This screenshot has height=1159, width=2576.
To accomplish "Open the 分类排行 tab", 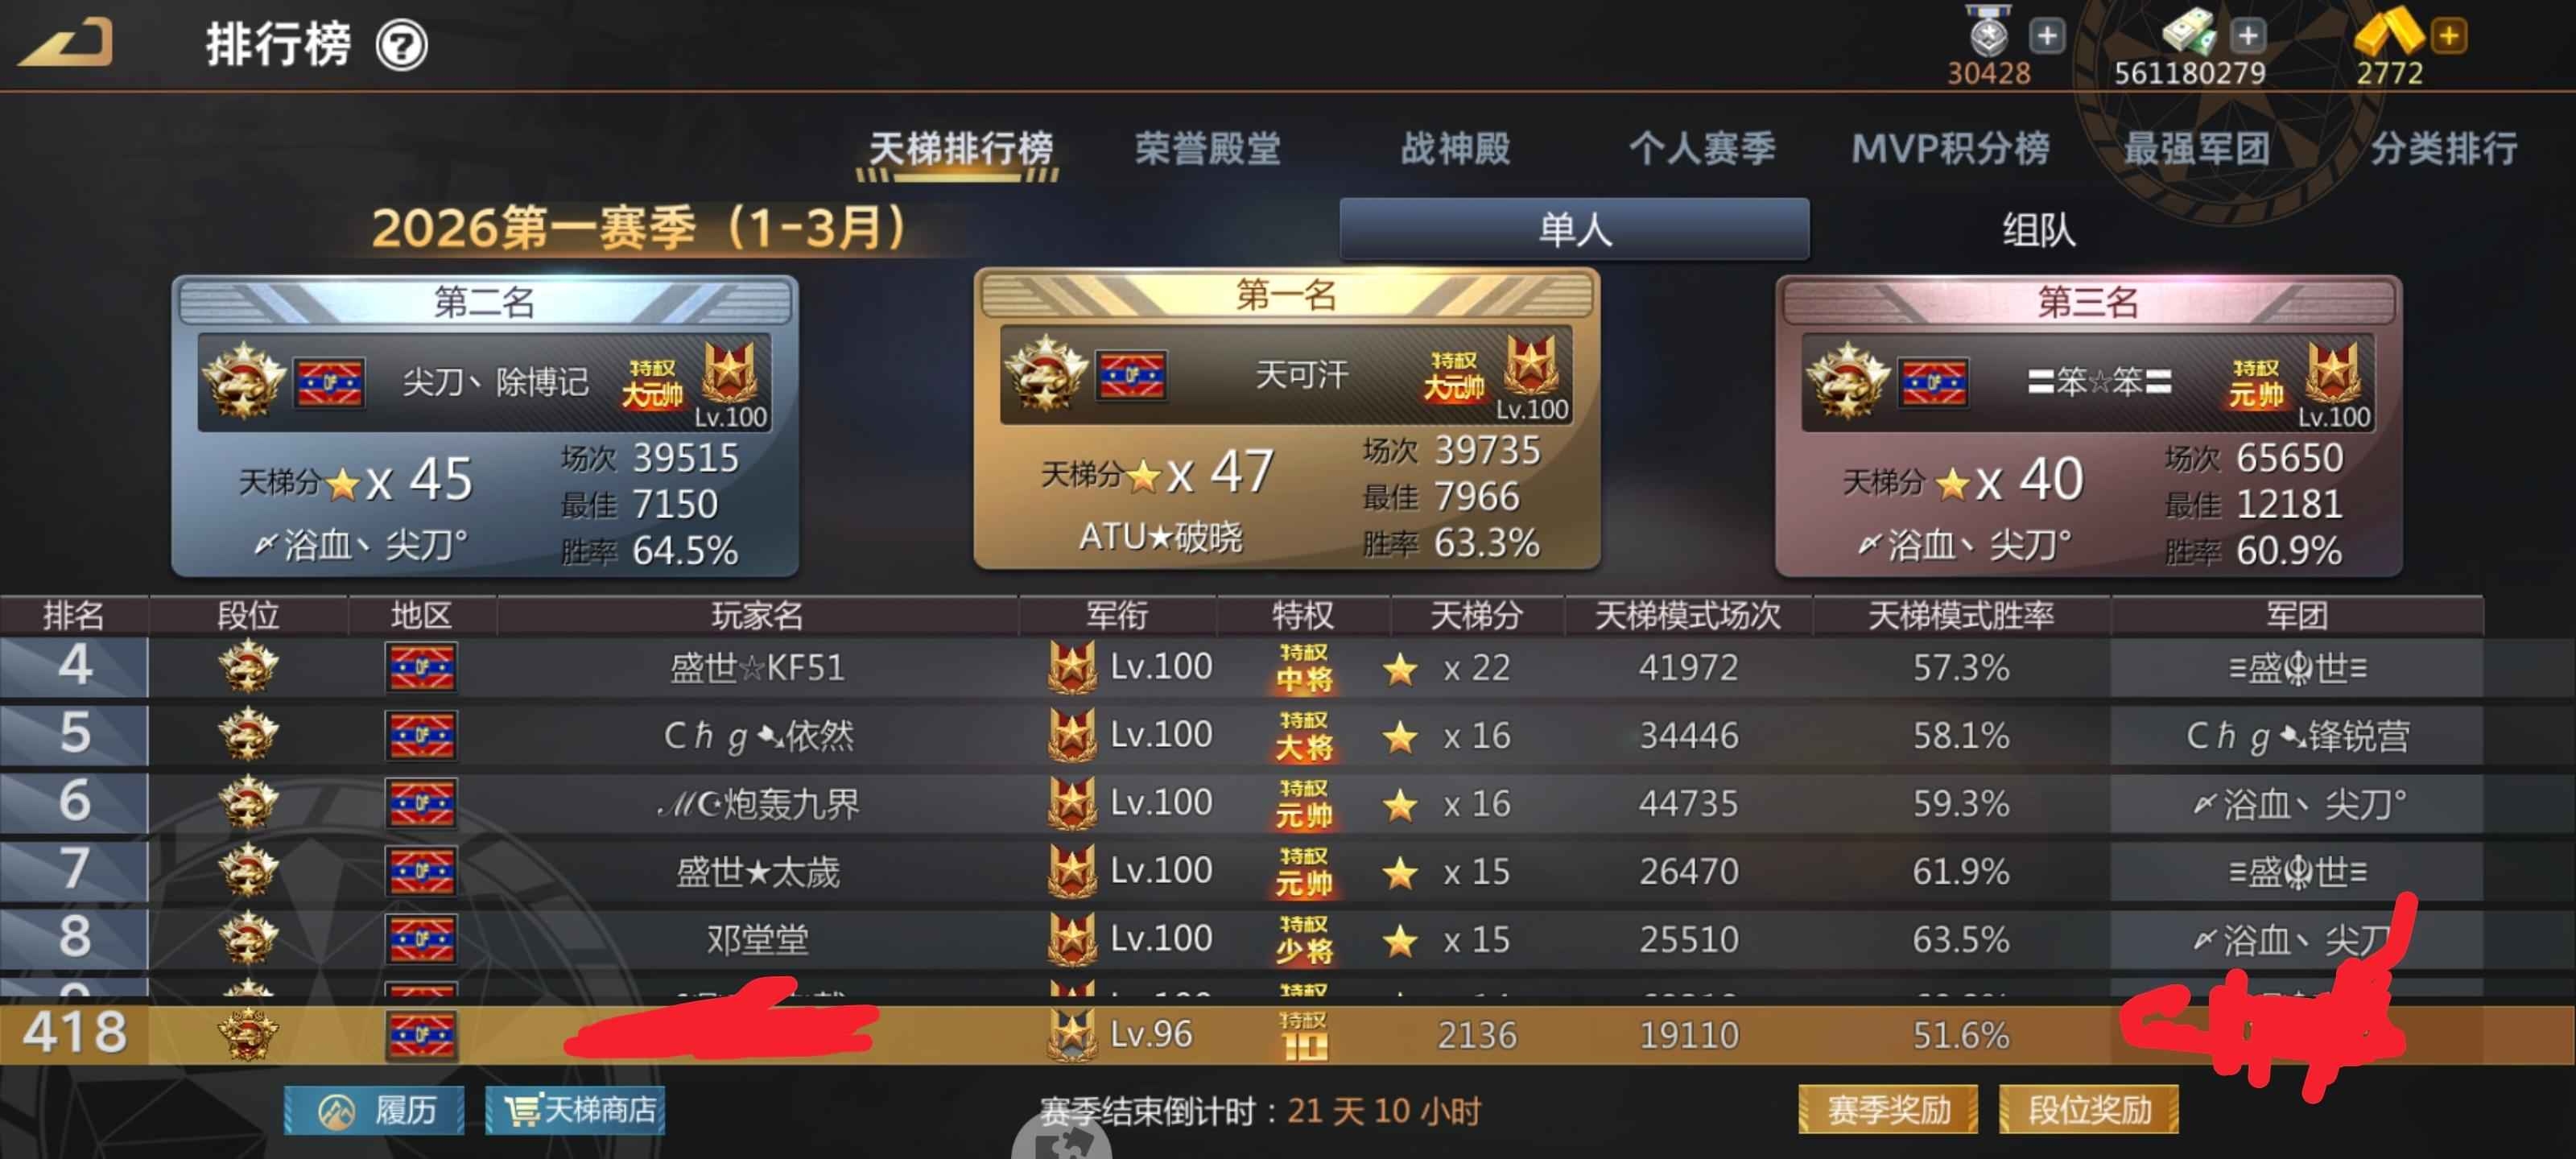I will [2443, 148].
